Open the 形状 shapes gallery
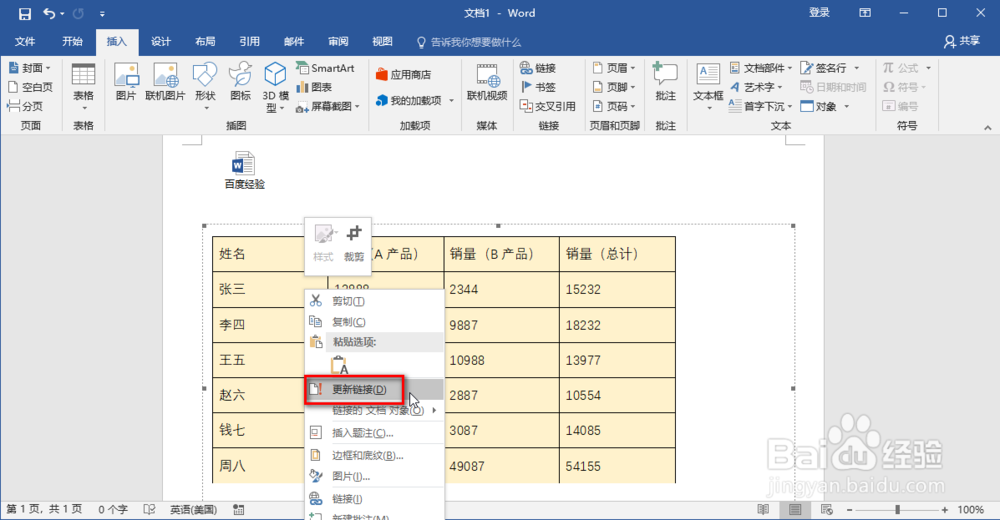 [205, 87]
